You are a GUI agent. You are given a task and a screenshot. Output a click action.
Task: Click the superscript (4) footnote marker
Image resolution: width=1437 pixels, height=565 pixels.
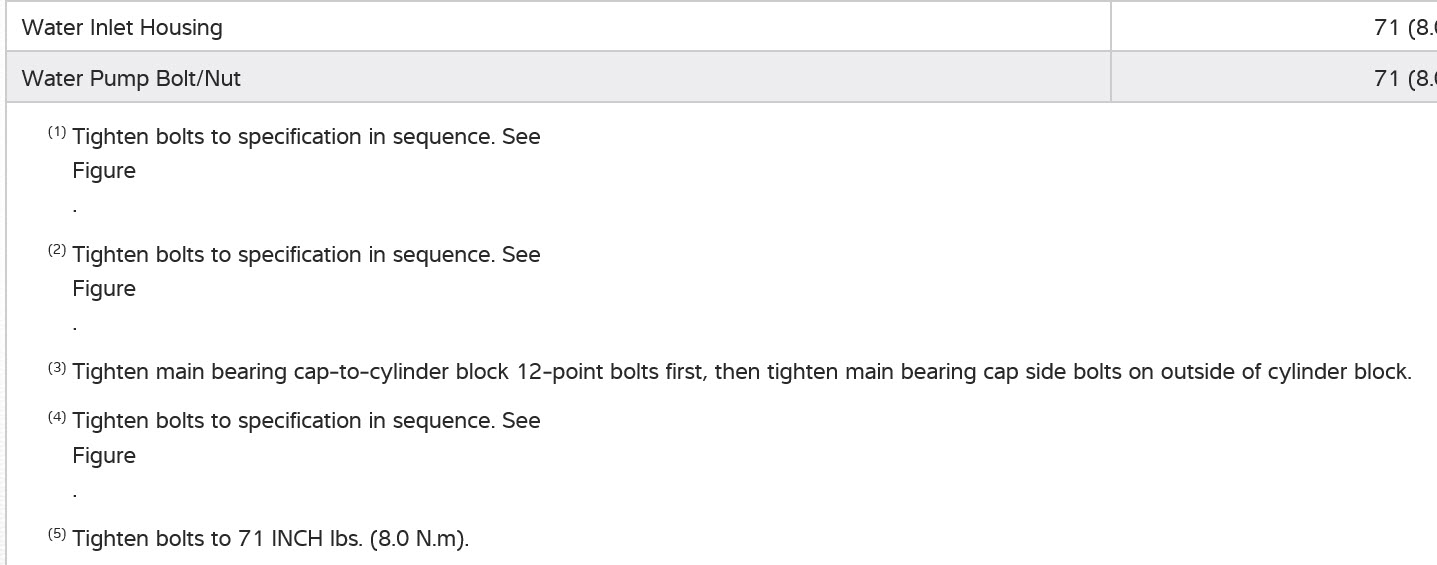point(57,417)
